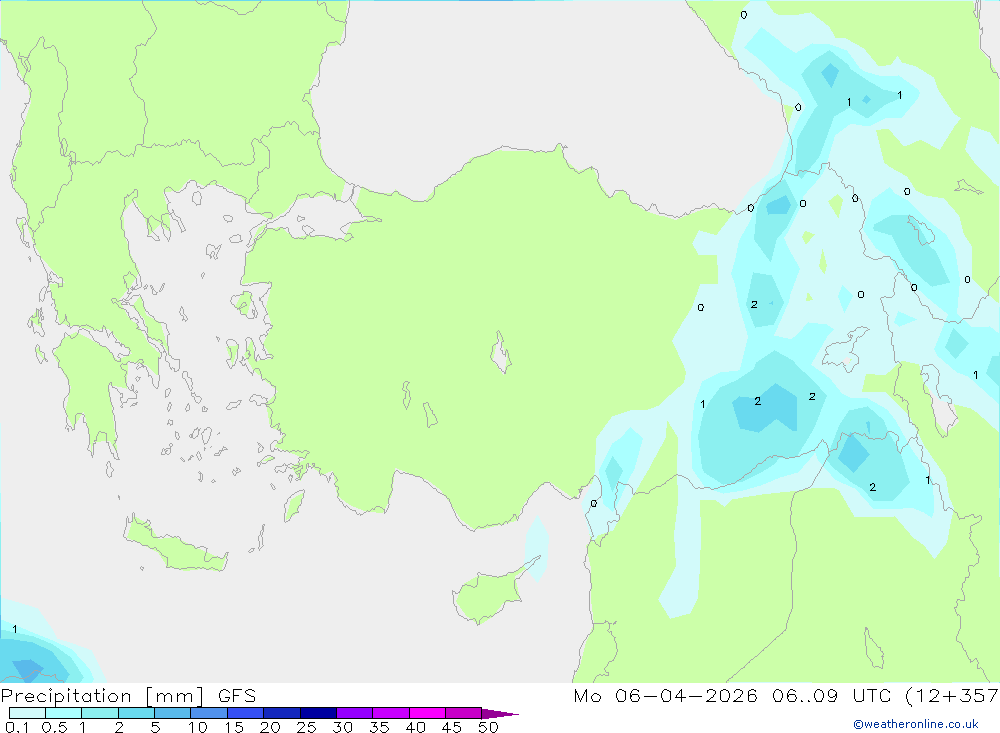Select the 0.5–1 mm legend color swatch
This screenshot has height=733, width=1000.
(64, 713)
